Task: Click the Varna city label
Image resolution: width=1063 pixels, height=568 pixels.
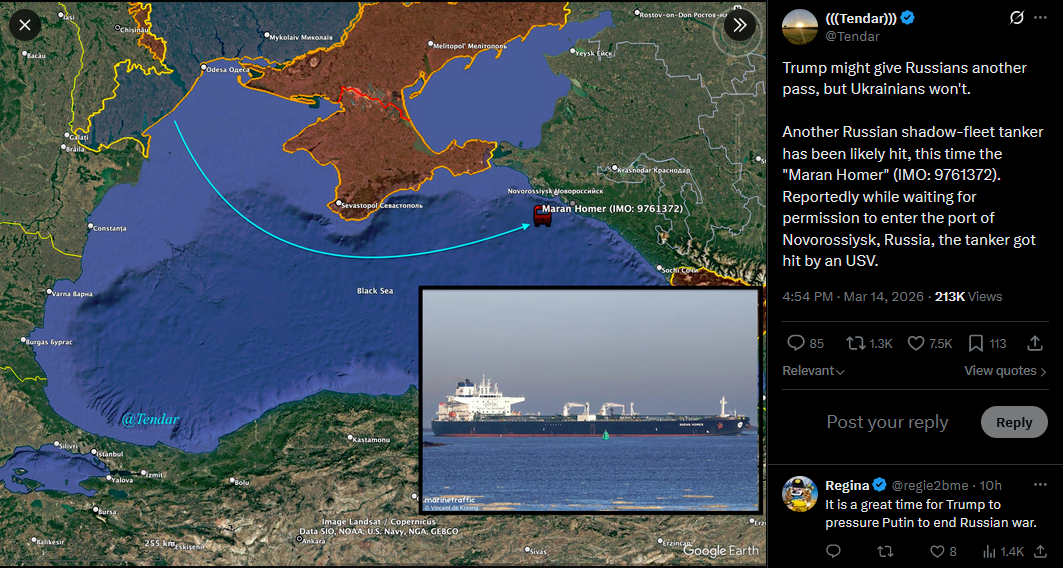Action: 70,293
